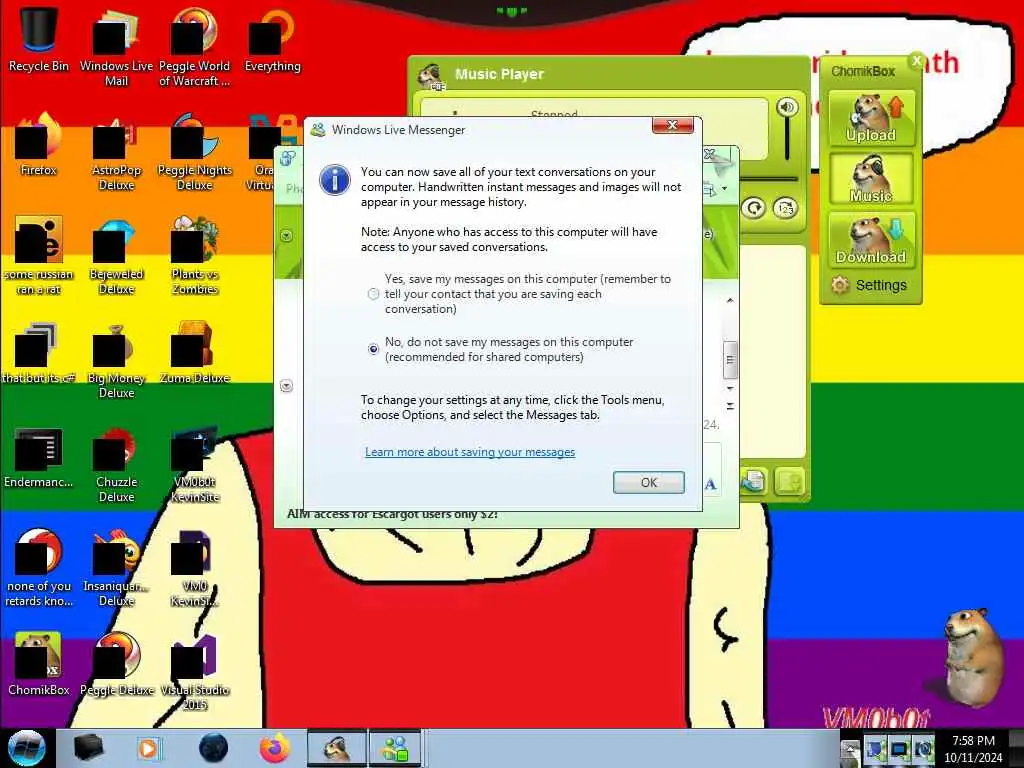Open Bejeweled Deluxe shortcut
1024x768 pixels.
pos(116,255)
